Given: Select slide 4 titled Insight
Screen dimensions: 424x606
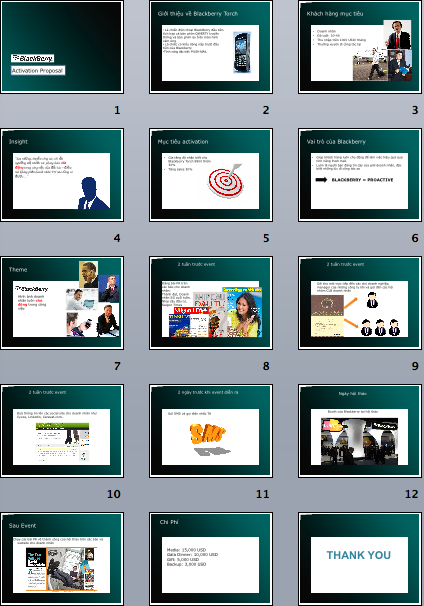Looking at the screenshot, I should pos(62,175).
